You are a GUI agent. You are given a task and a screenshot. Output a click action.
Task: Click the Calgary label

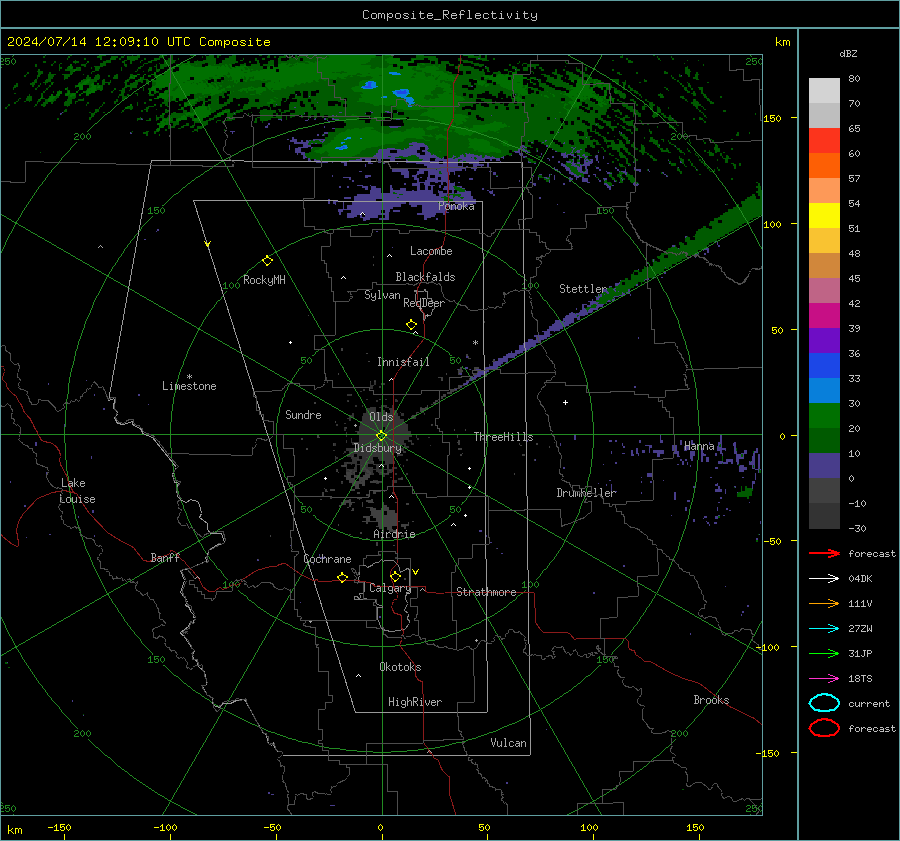pos(390,588)
